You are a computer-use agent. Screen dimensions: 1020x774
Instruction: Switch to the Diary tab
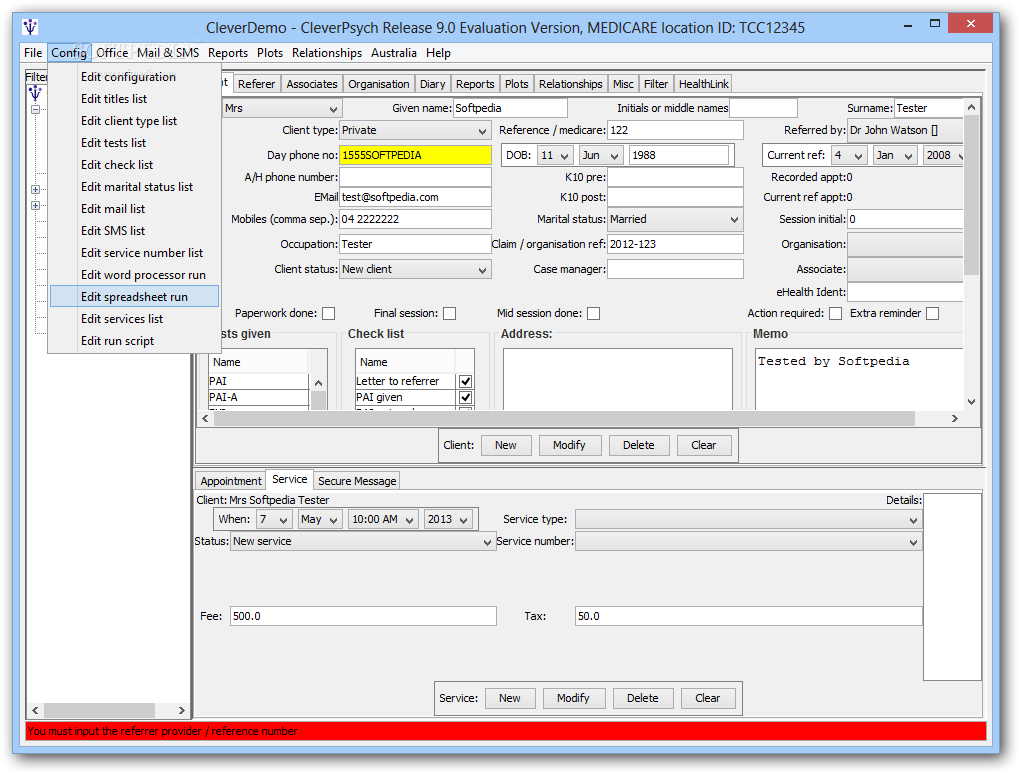(433, 84)
